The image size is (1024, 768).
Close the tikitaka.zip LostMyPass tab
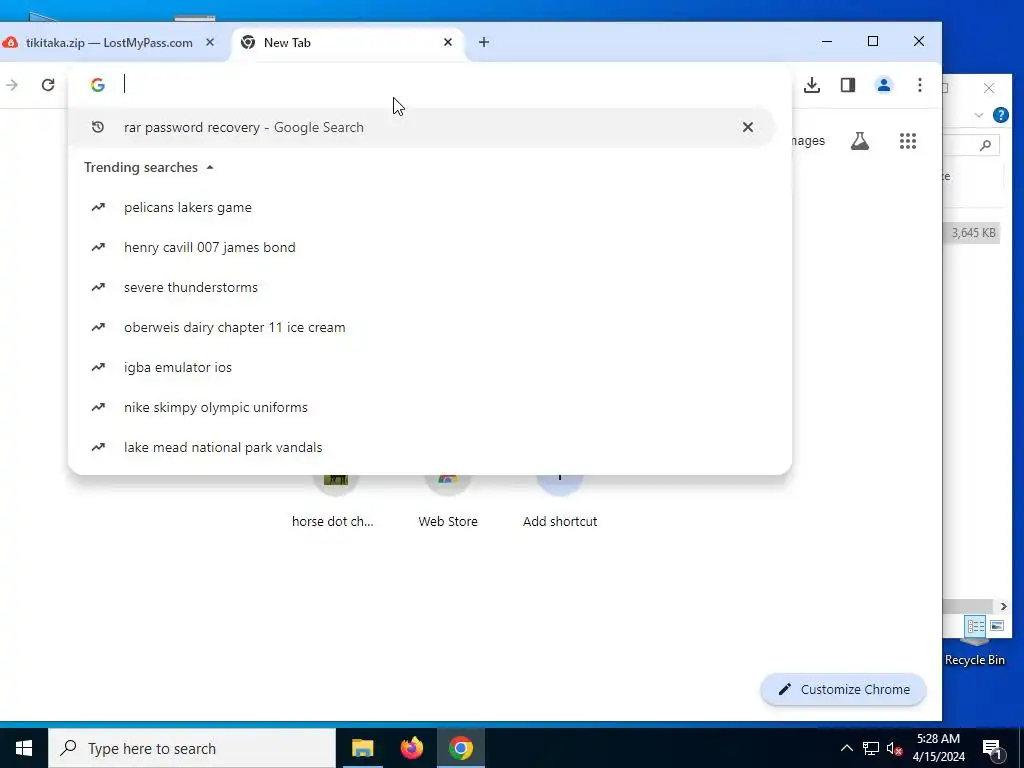click(x=210, y=42)
